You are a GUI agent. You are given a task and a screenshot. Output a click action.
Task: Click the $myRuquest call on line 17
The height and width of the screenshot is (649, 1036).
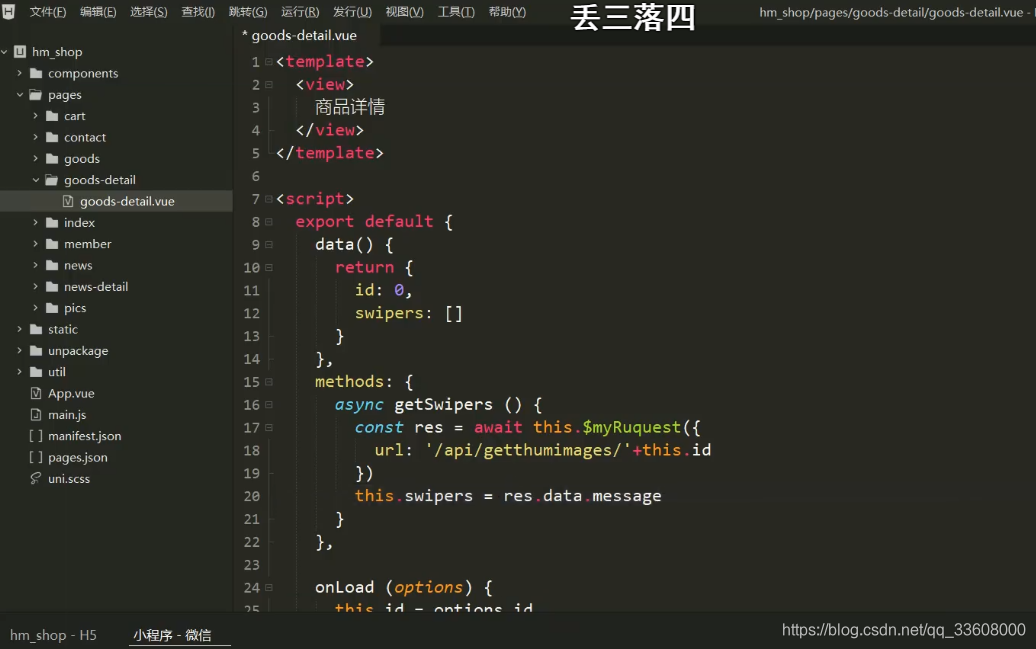click(631, 428)
